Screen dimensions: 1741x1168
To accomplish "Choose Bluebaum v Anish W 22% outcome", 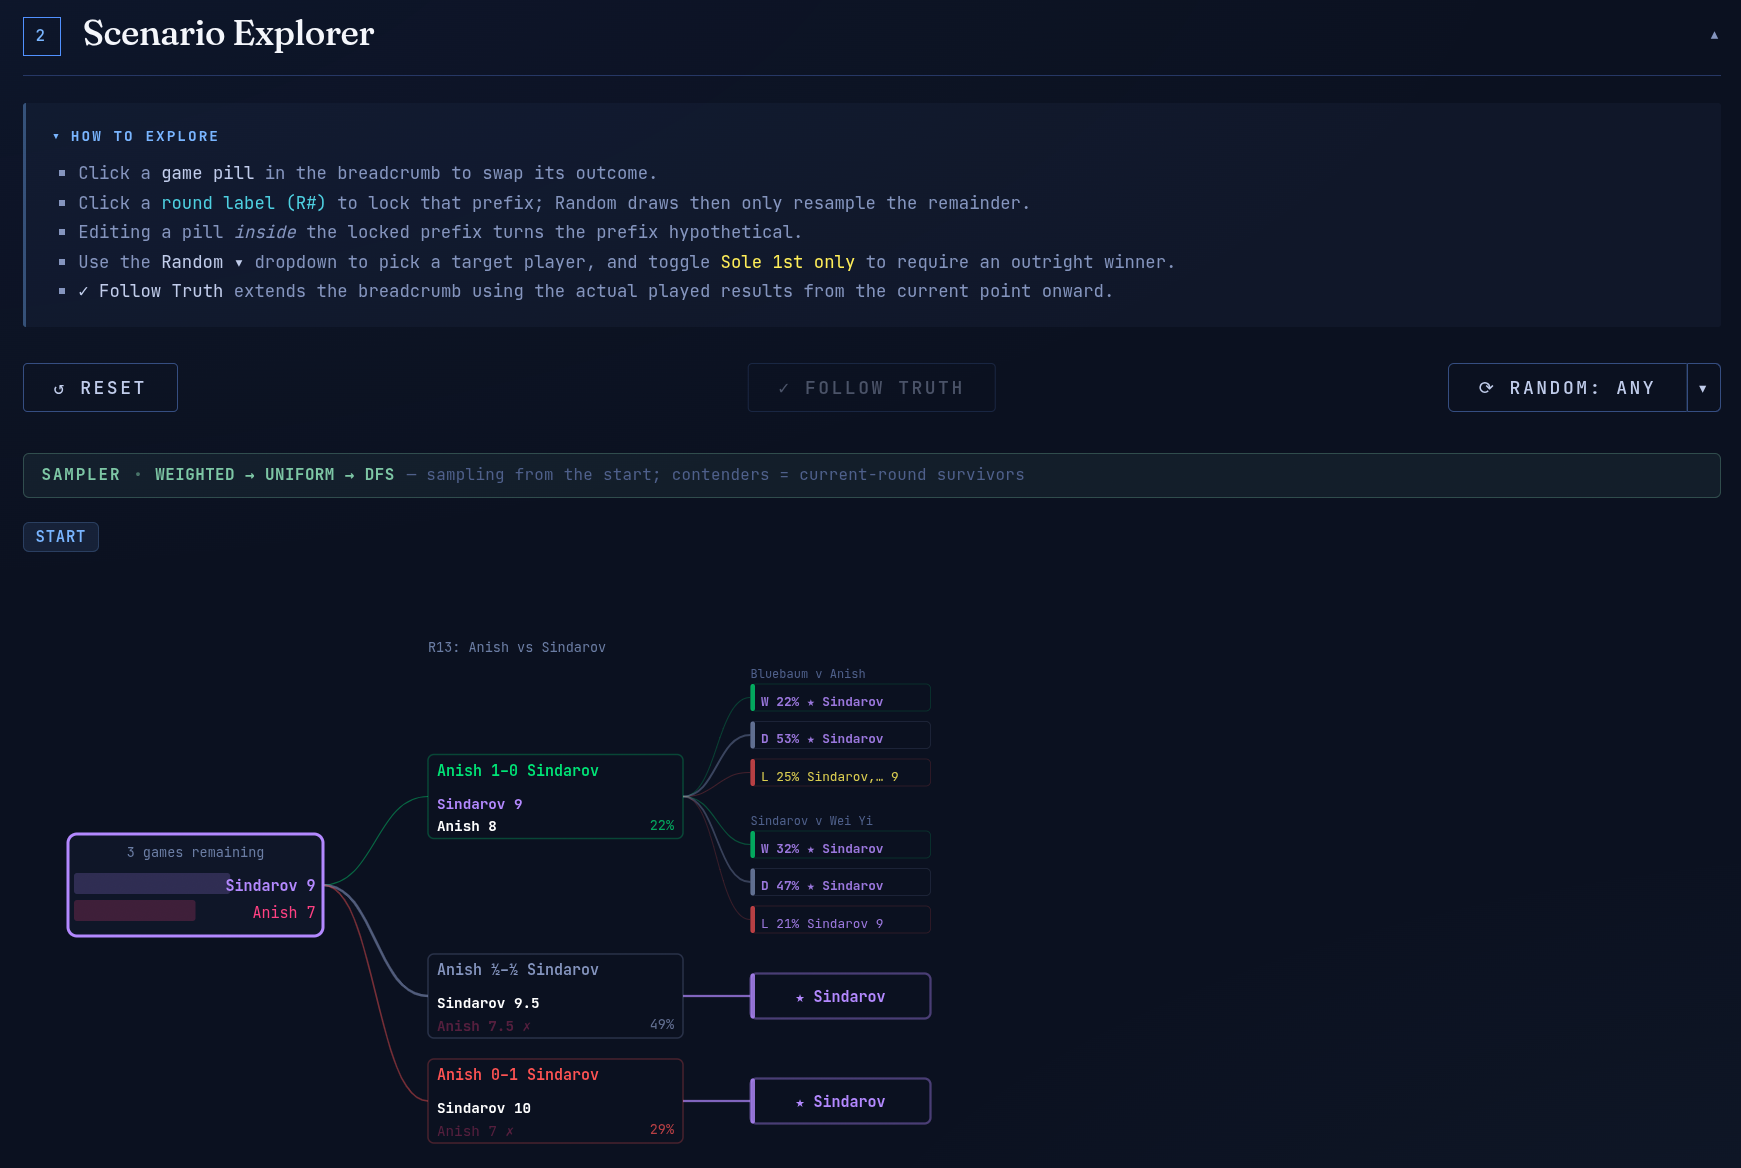I will [841, 698].
